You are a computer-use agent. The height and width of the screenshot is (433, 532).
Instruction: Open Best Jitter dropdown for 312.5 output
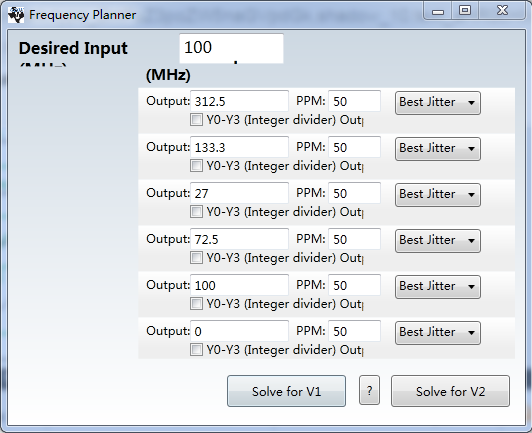[x=438, y=102]
